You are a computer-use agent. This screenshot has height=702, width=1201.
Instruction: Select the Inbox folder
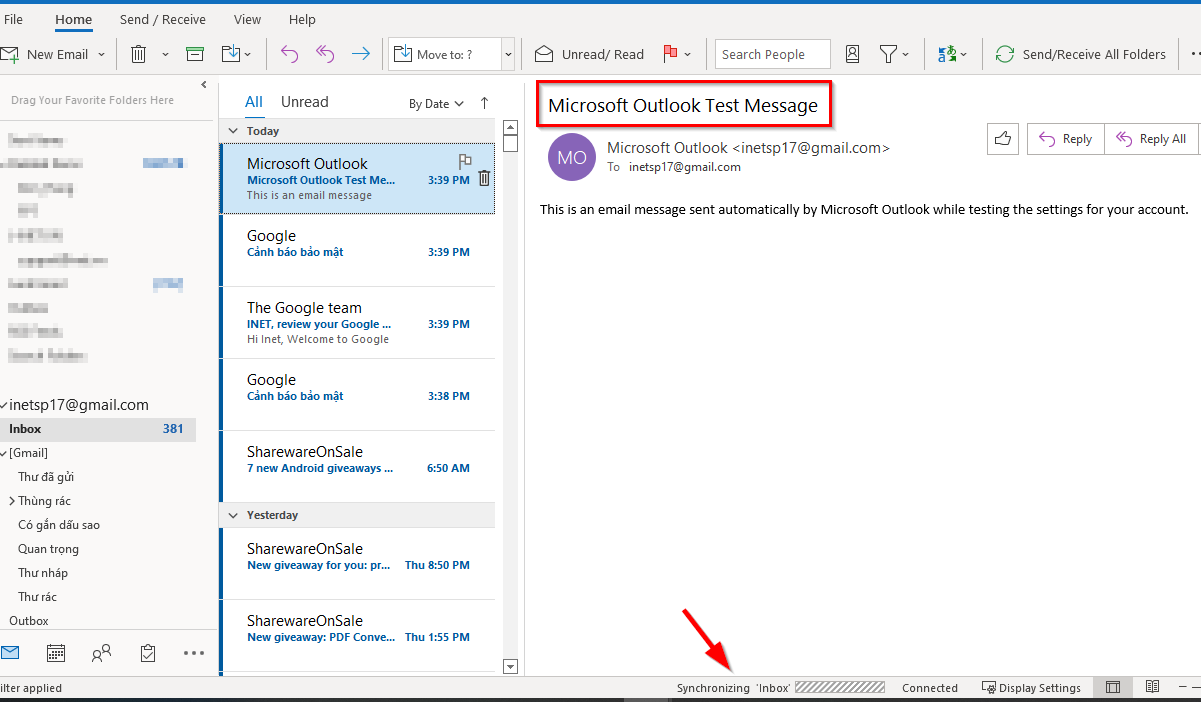point(98,429)
